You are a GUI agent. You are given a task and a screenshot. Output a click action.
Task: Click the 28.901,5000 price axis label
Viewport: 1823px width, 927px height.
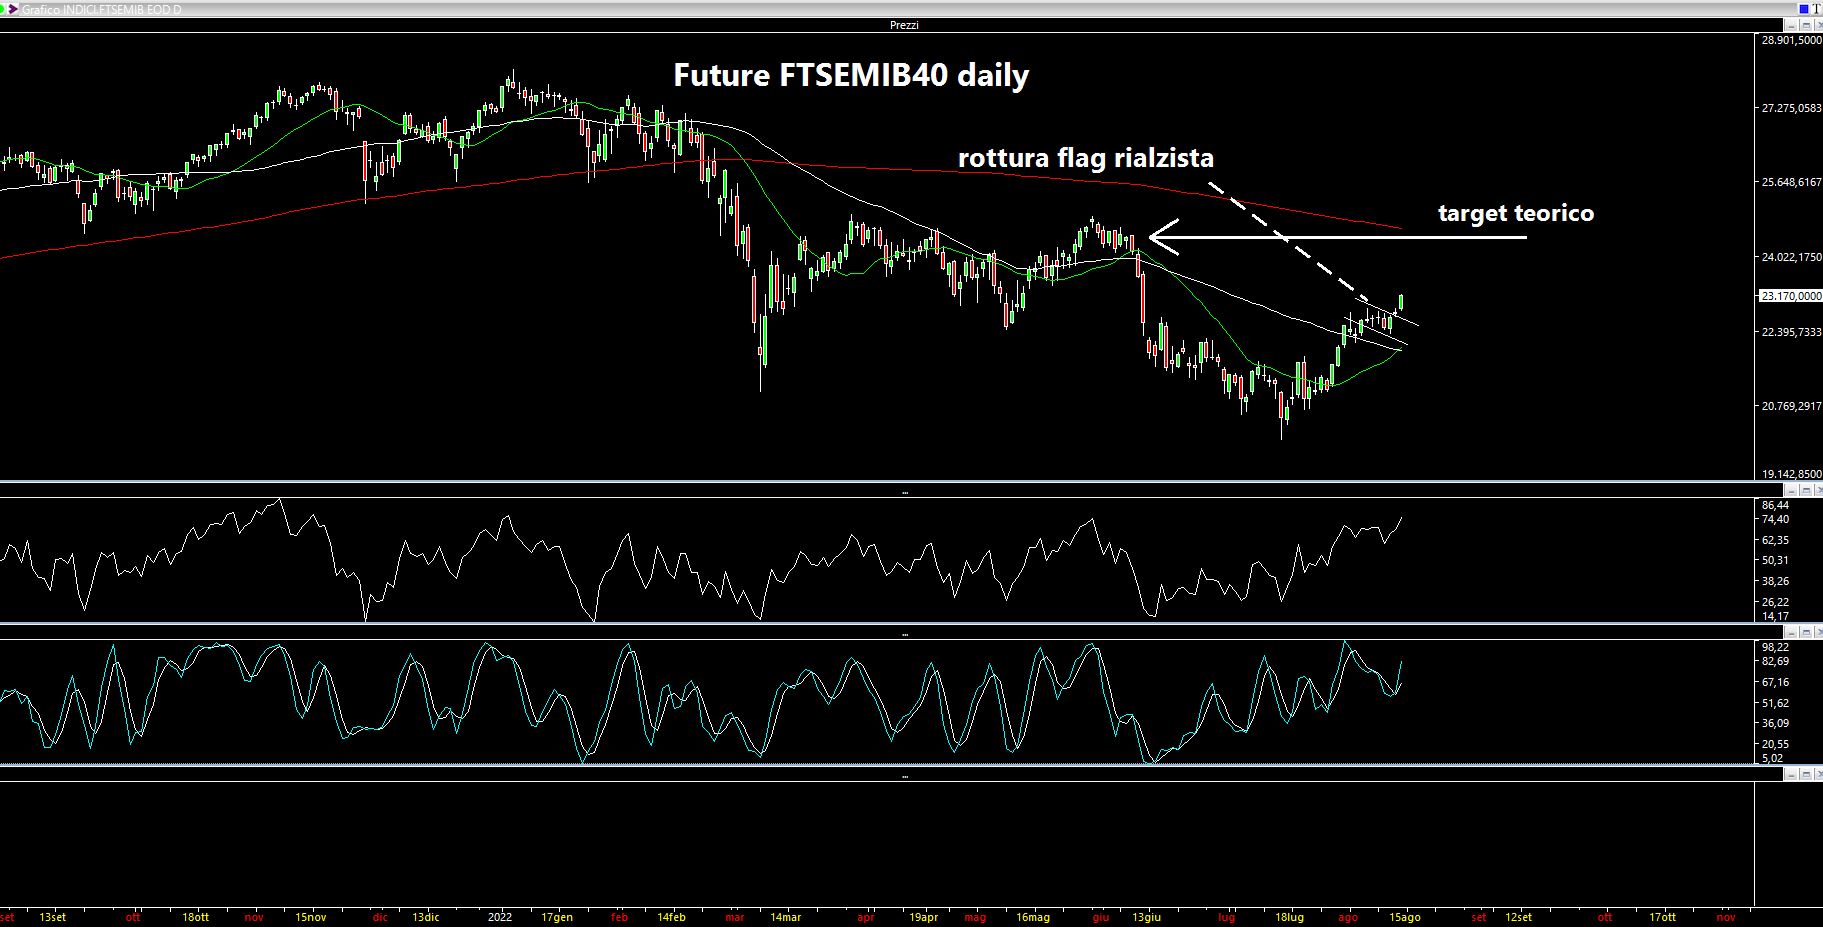pos(1791,40)
